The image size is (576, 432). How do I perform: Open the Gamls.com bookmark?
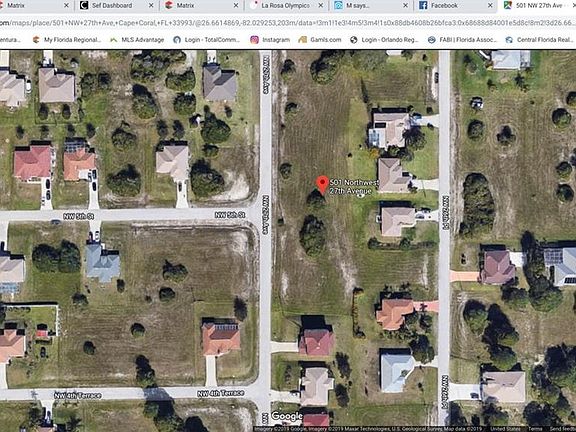tap(320, 40)
